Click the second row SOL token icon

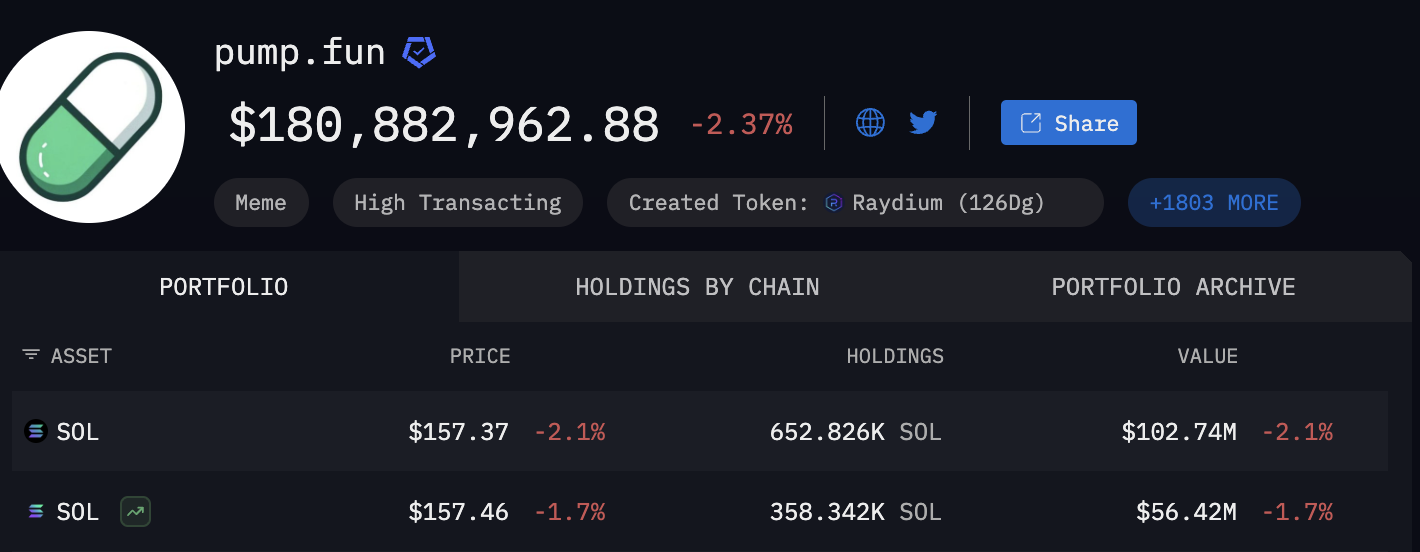tap(36, 512)
